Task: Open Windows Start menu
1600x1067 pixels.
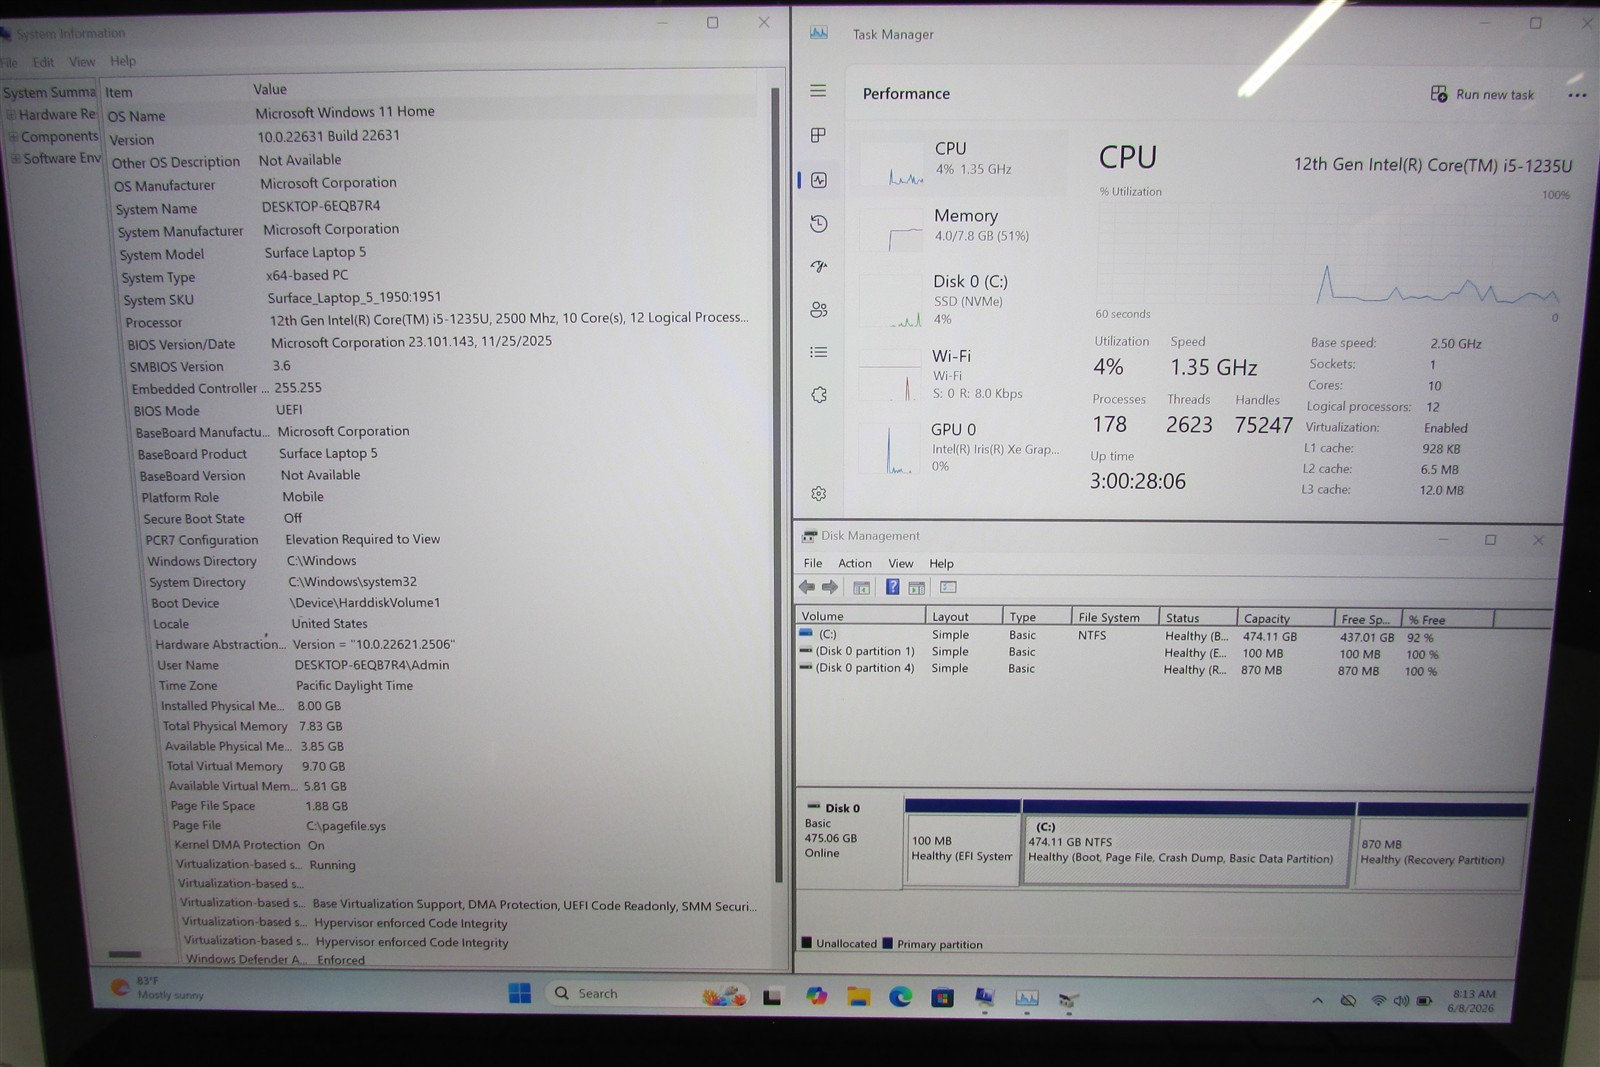Action: tap(520, 993)
